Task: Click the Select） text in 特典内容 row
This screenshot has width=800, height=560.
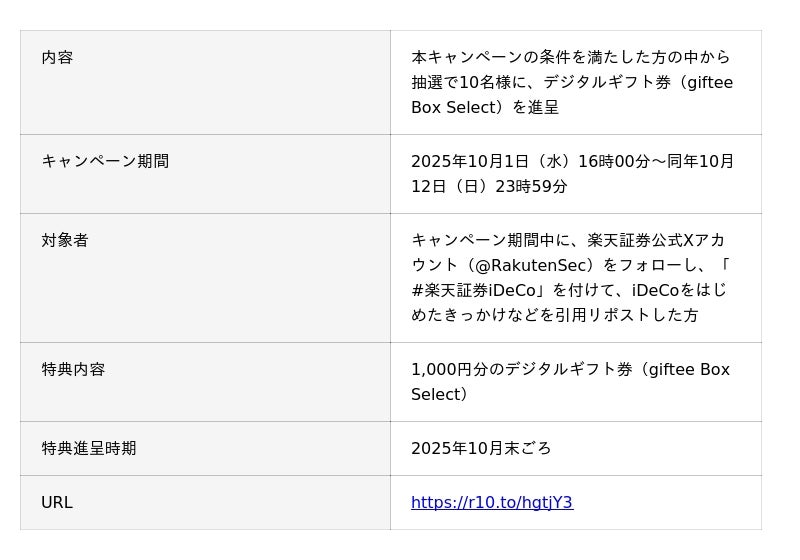Action: [x=439, y=394]
